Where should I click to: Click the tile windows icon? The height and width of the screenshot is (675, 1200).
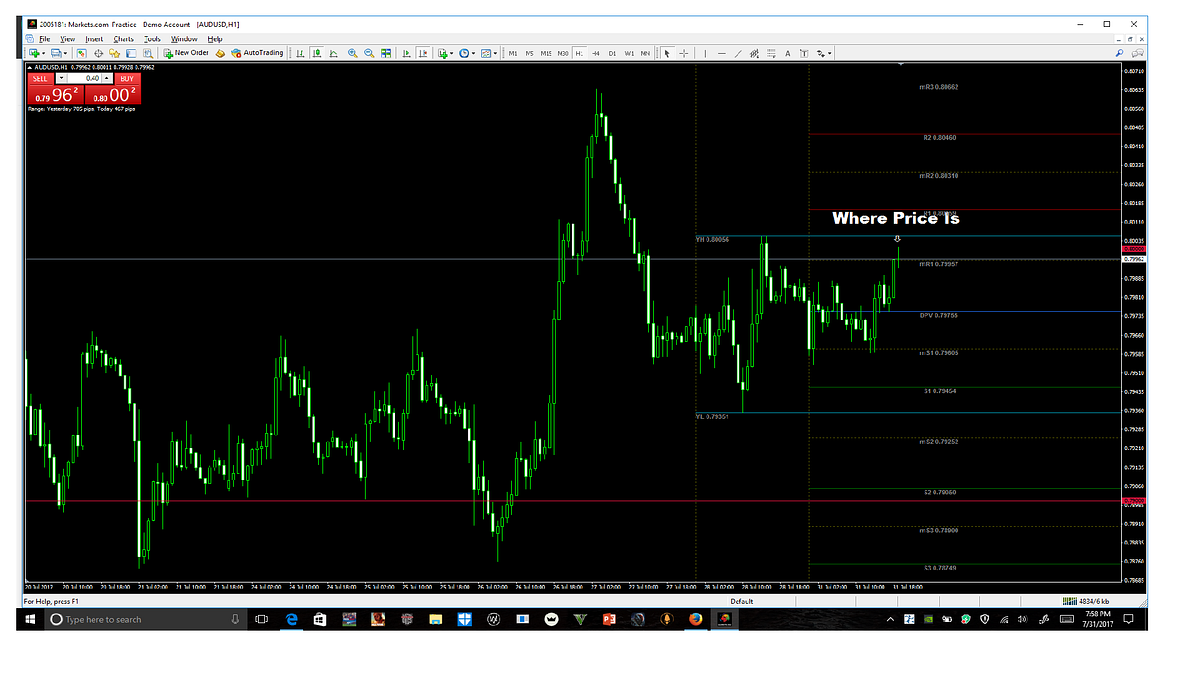coord(386,53)
